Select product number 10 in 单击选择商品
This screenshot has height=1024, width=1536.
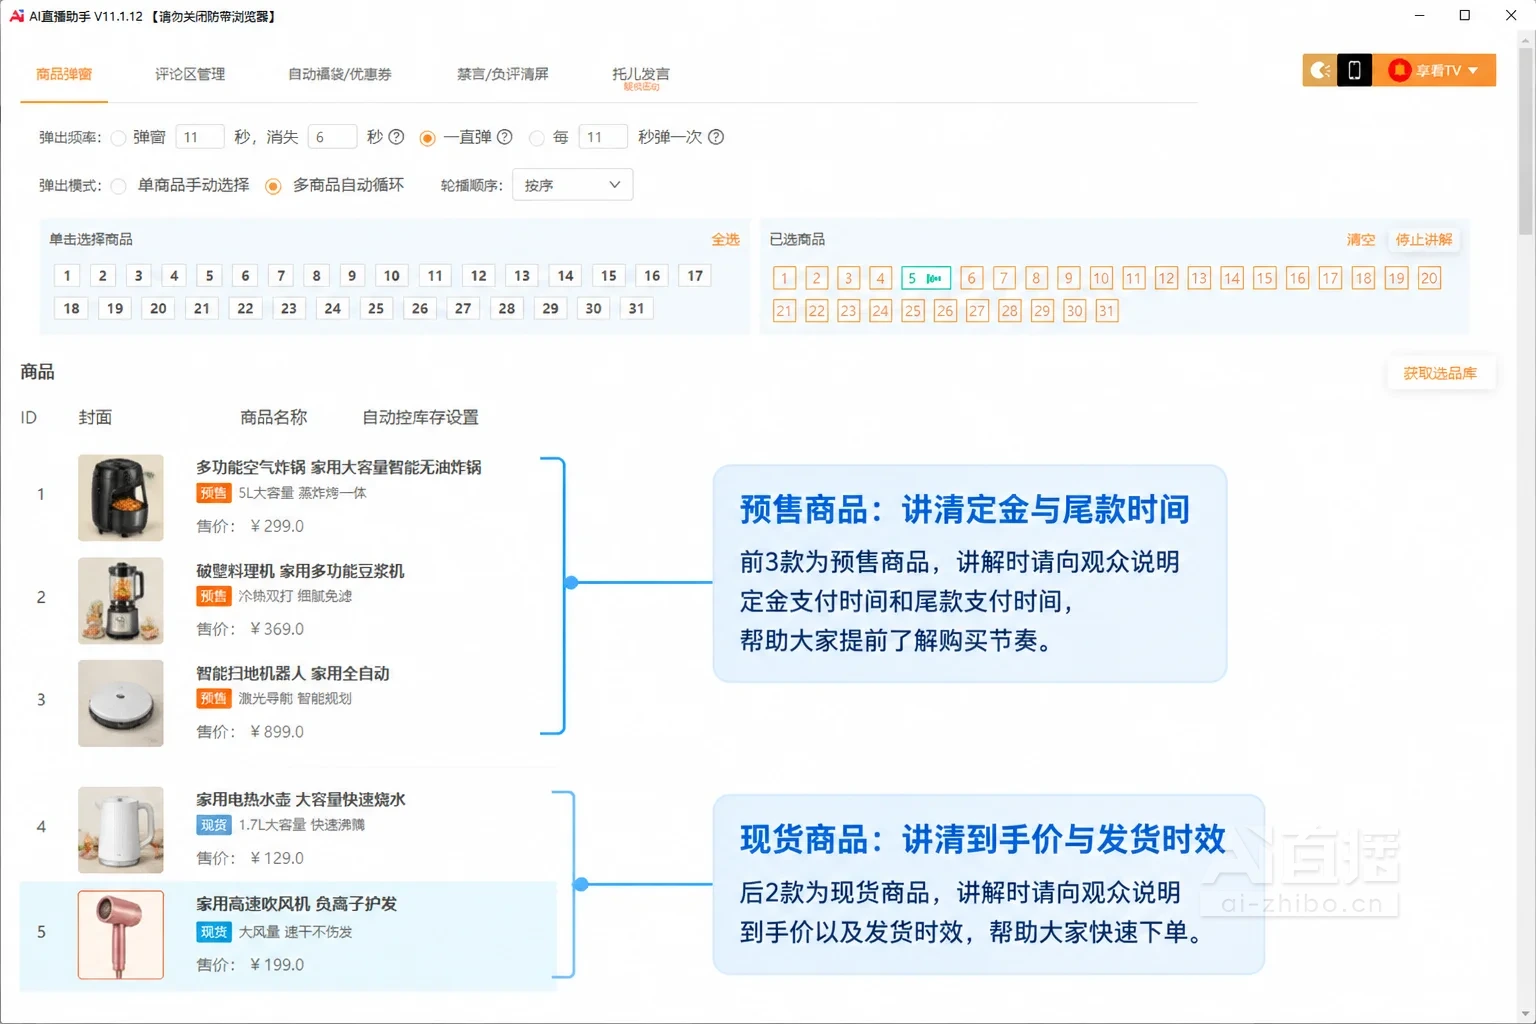pyautogui.click(x=392, y=276)
